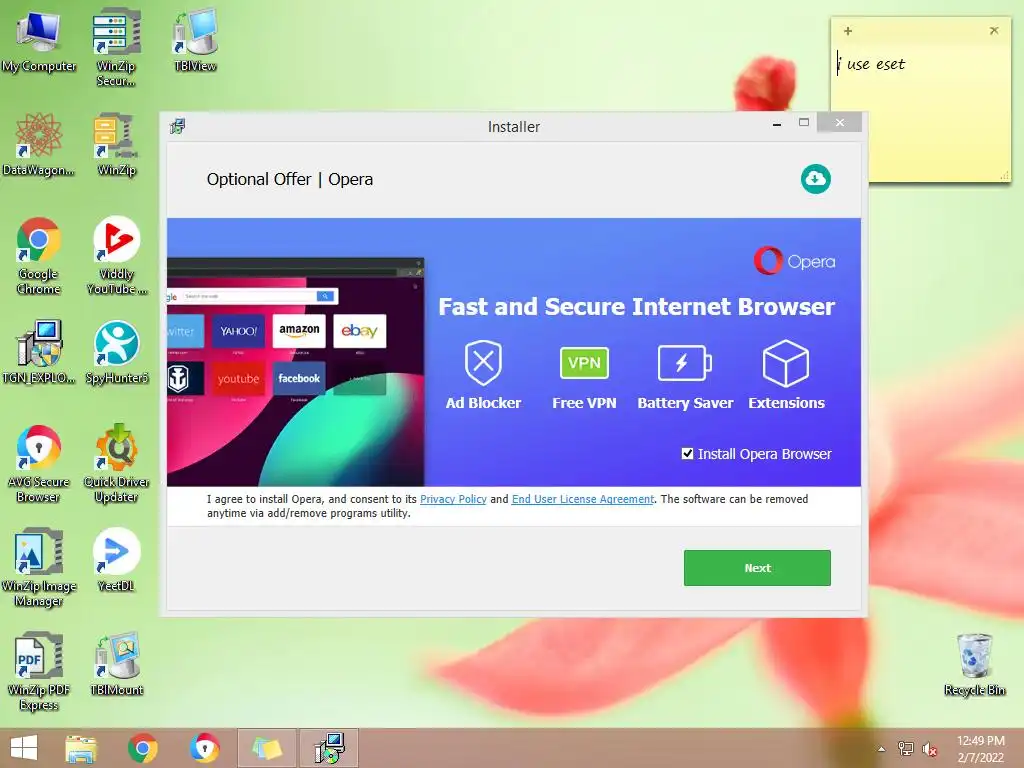Select Sticky Notes taskbar button
Image resolution: width=1024 pixels, height=768 pixels.
[x=266, y=748]
